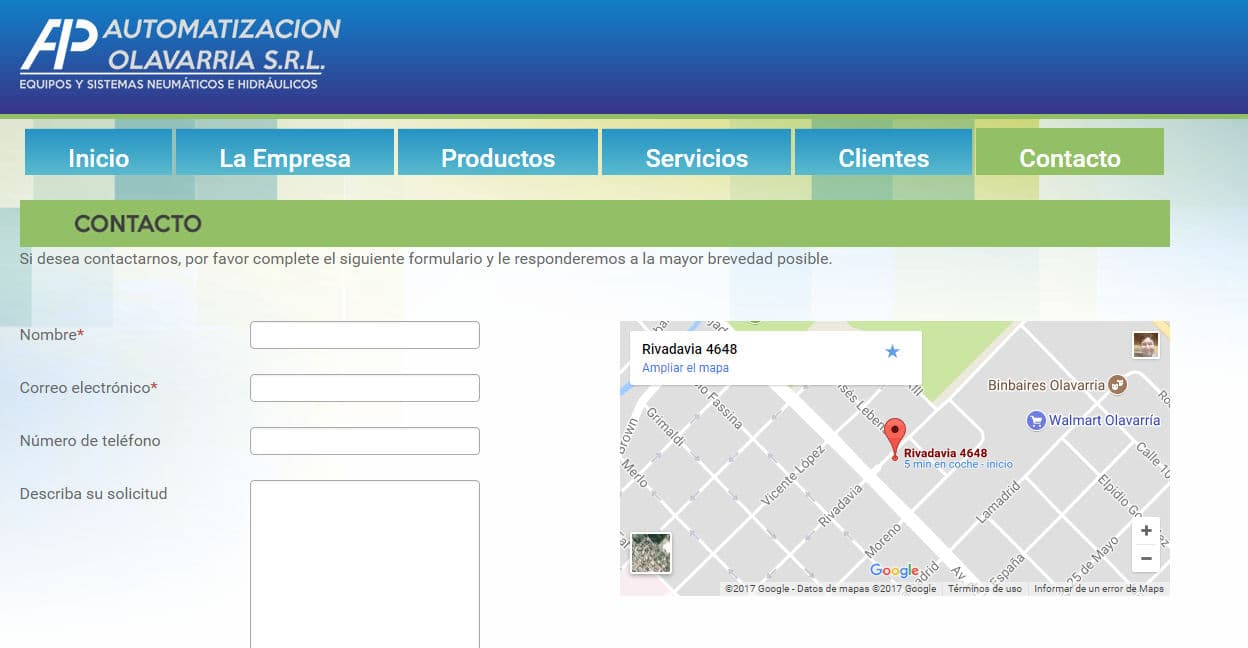Viewport: 1248px width, 648px height.
Task: Click the Google account avatar on map
Action: [1145, 345]
